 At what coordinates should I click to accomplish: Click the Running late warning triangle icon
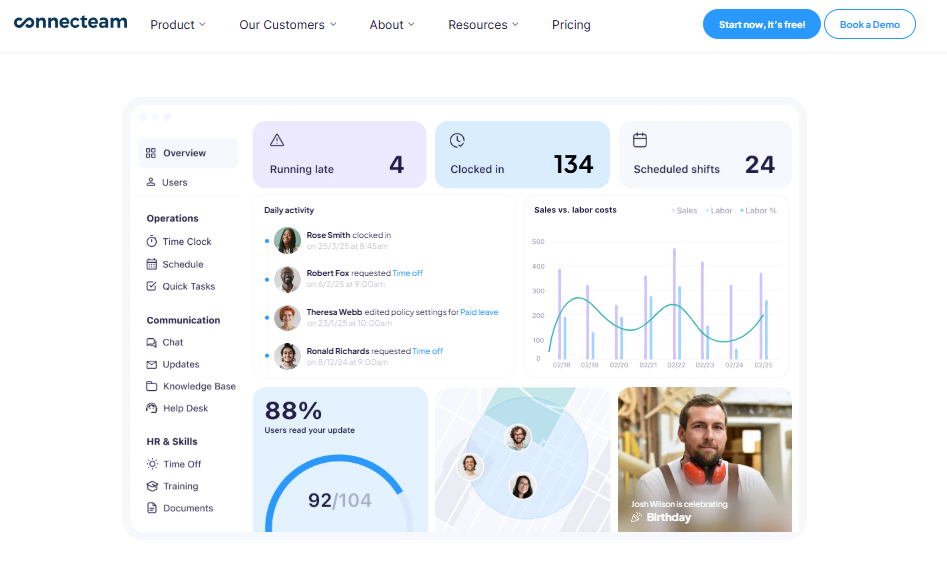point(277,140)
